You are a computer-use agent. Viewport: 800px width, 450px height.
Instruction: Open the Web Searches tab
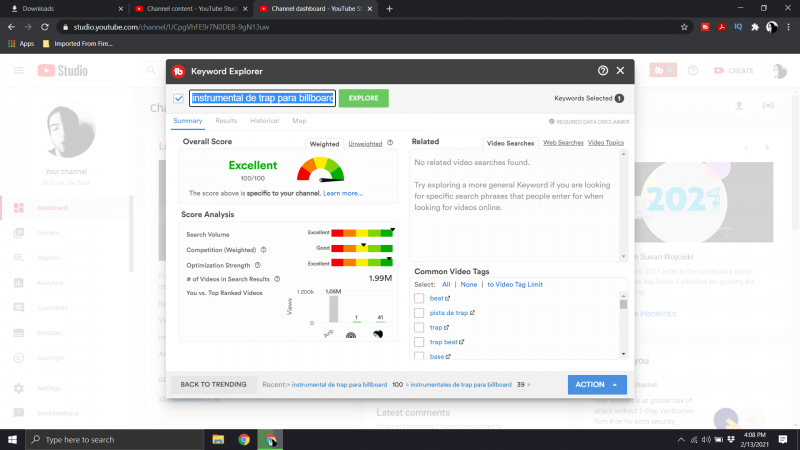pos(563,143)
